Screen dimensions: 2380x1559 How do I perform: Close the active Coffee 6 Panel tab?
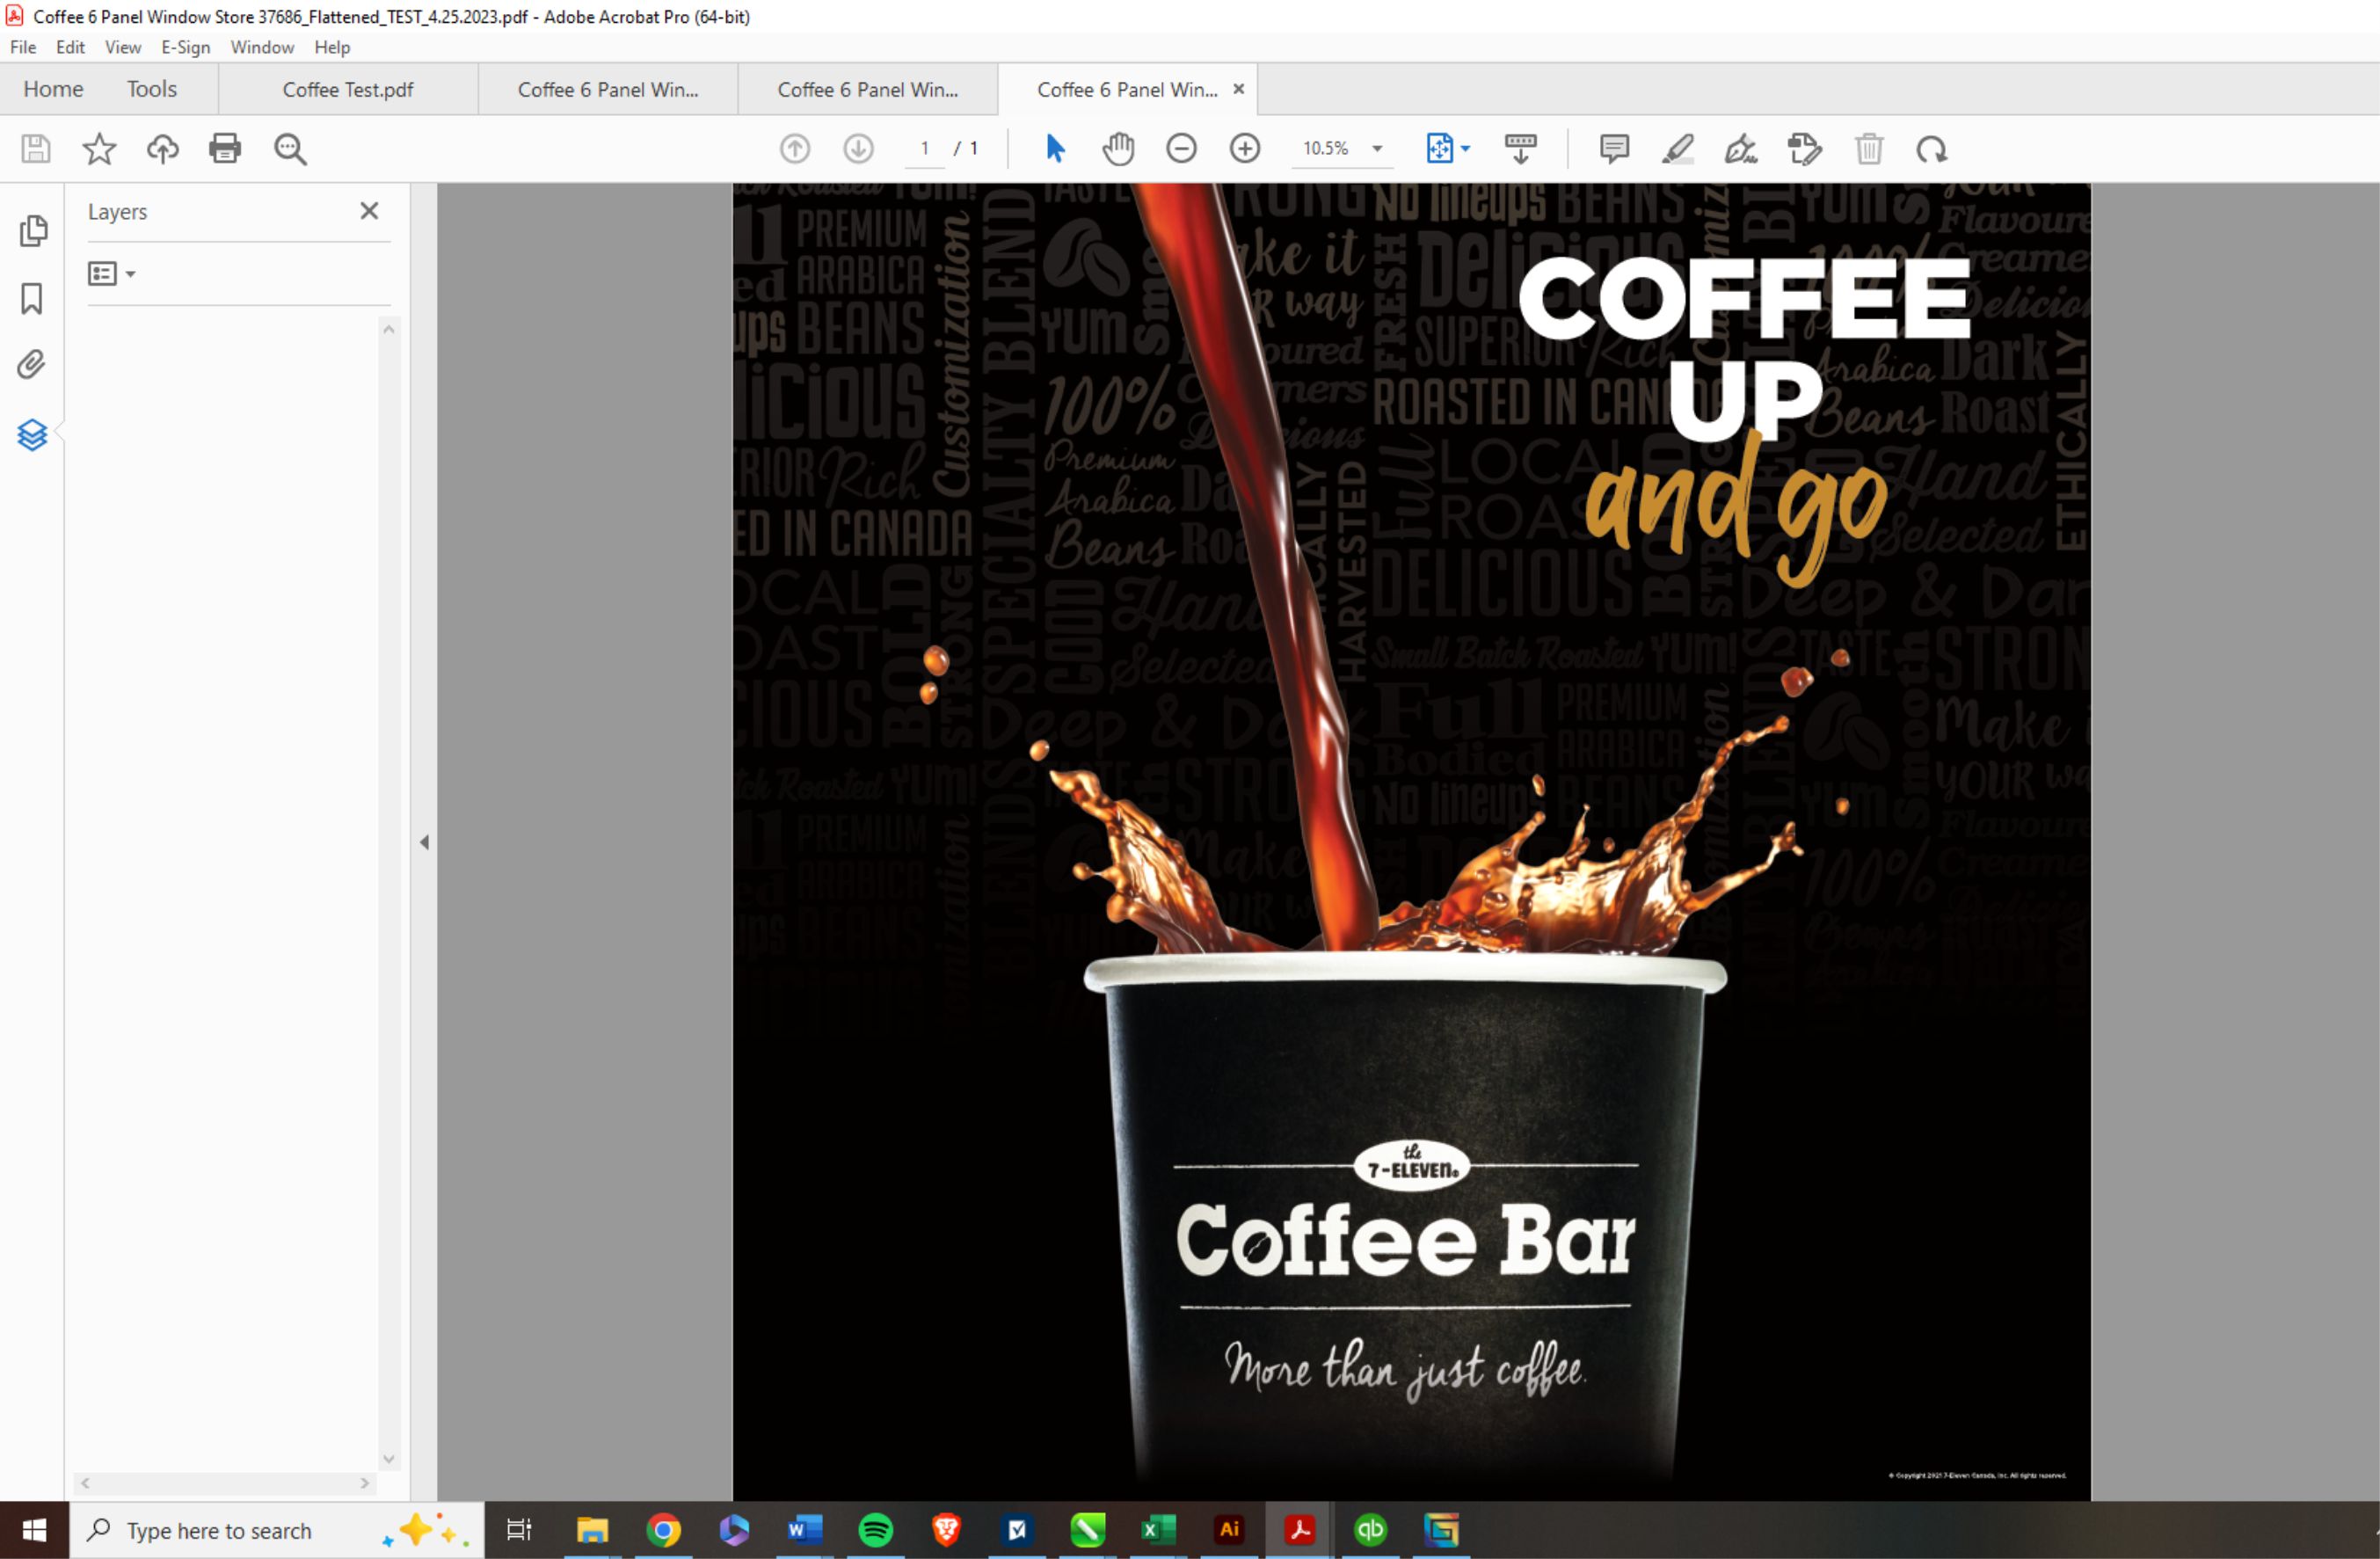pos(1238,89)
